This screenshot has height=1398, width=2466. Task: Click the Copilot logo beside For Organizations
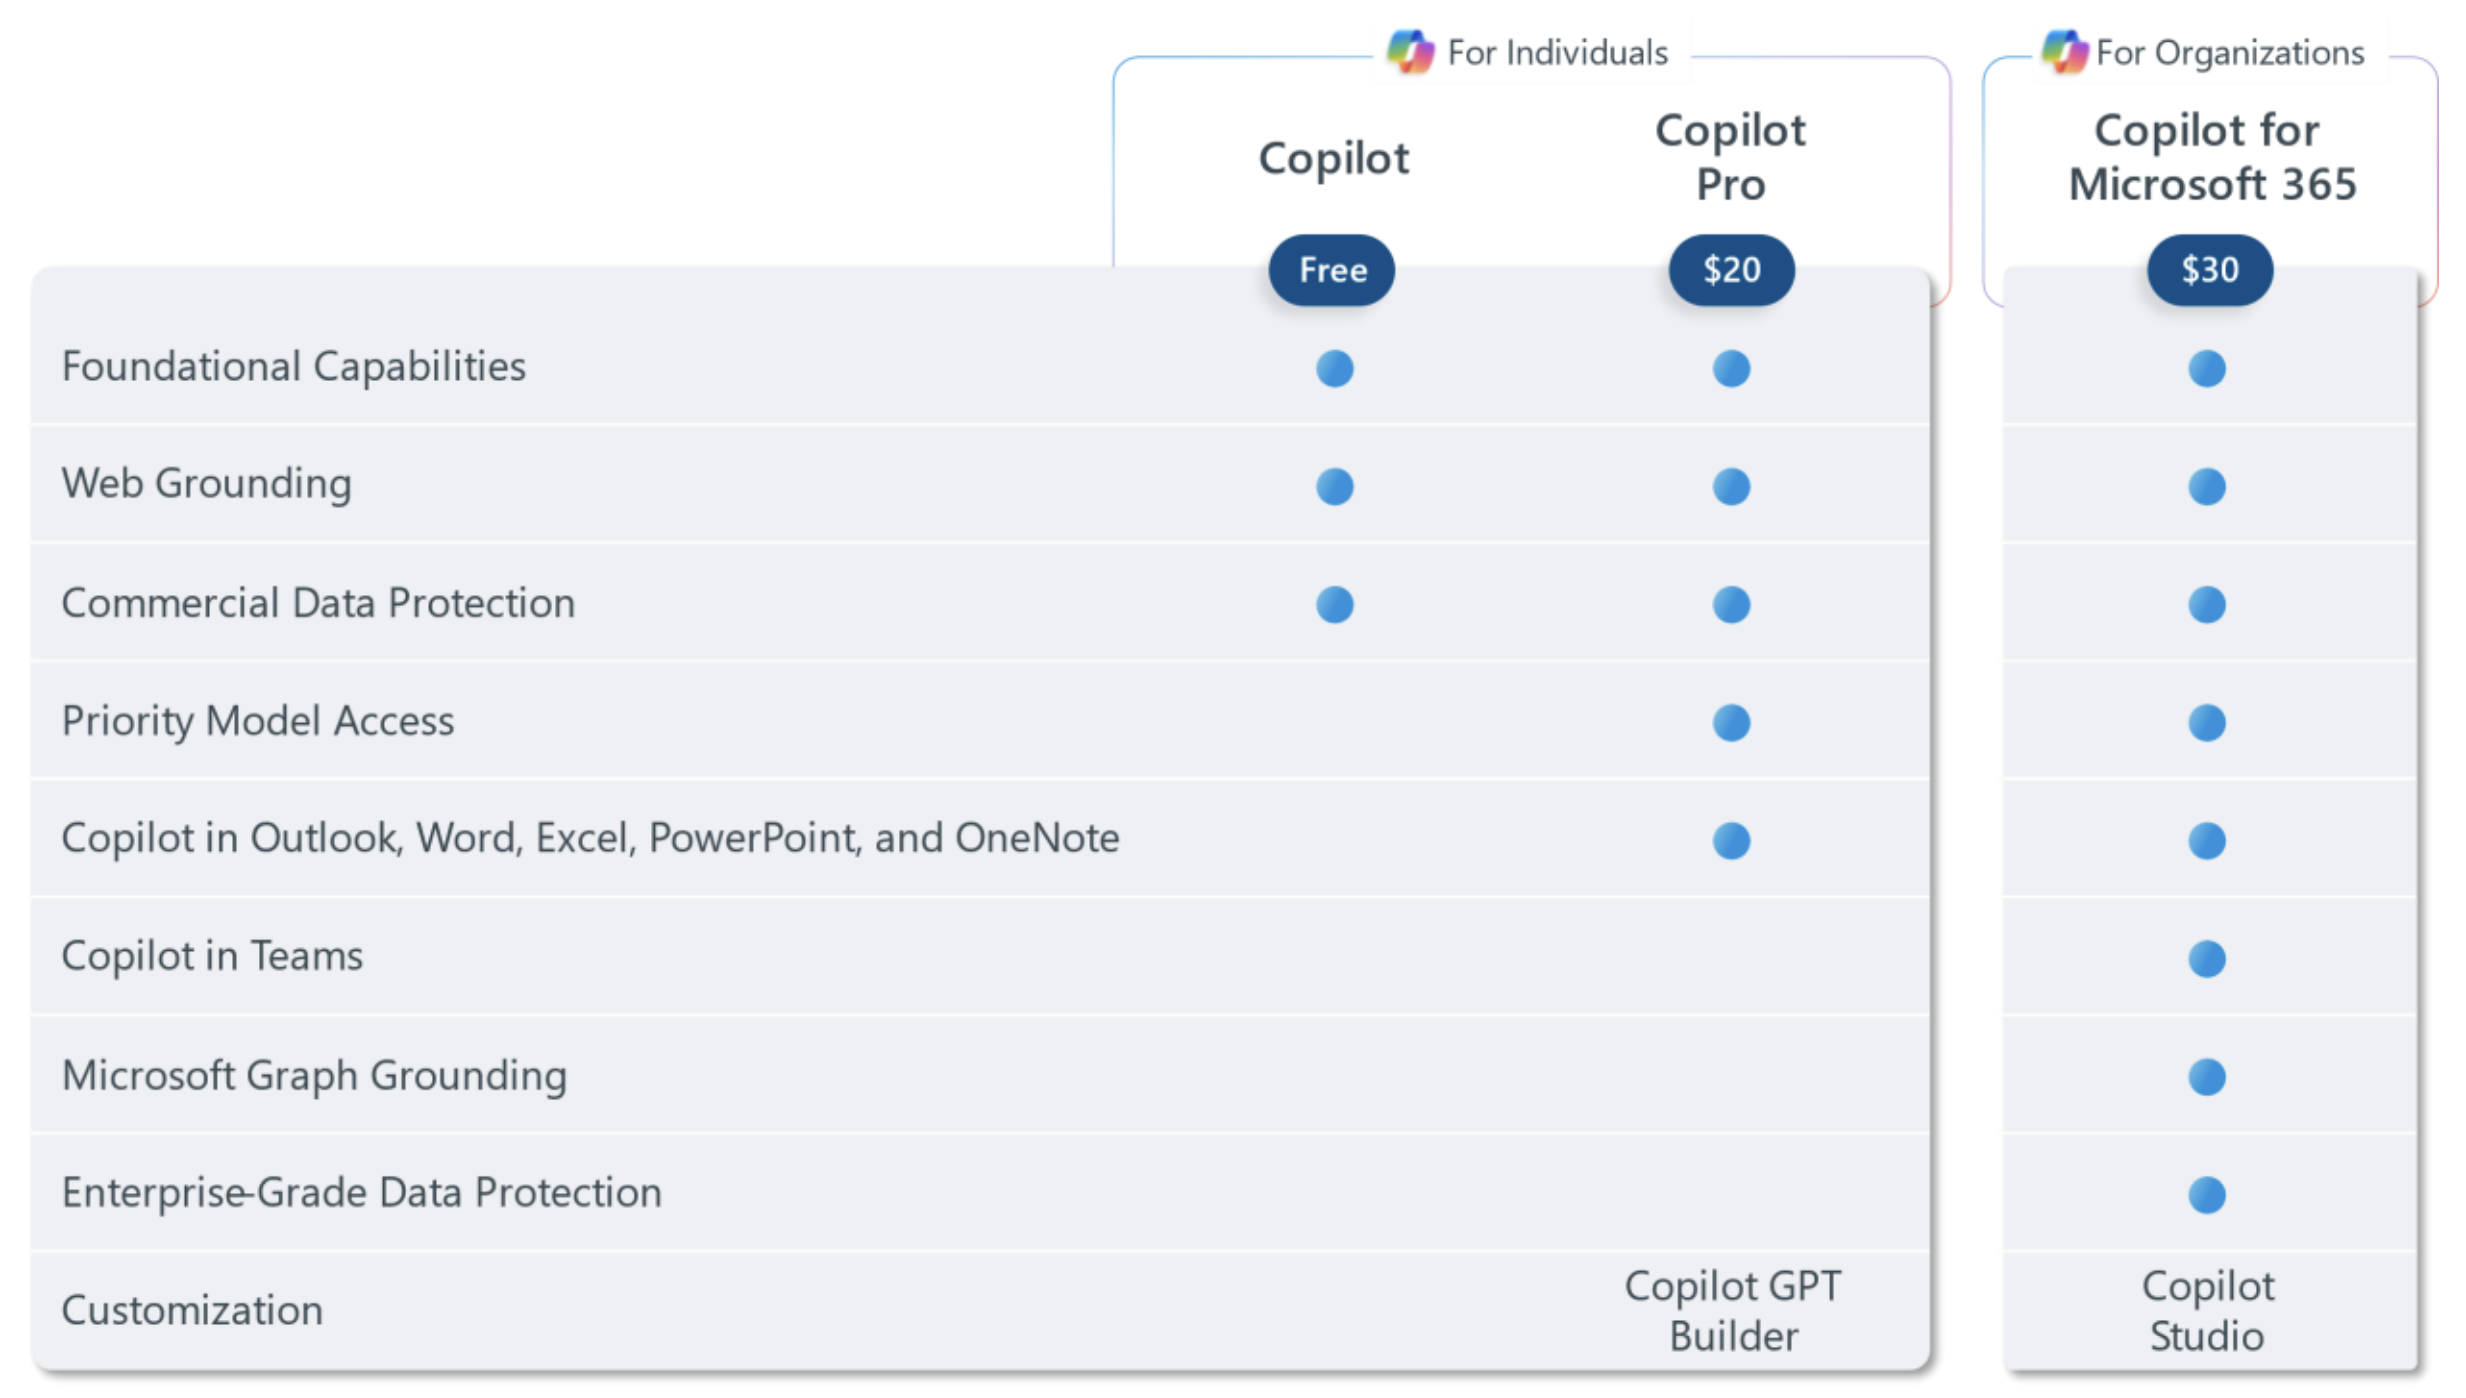point(2064,52)
